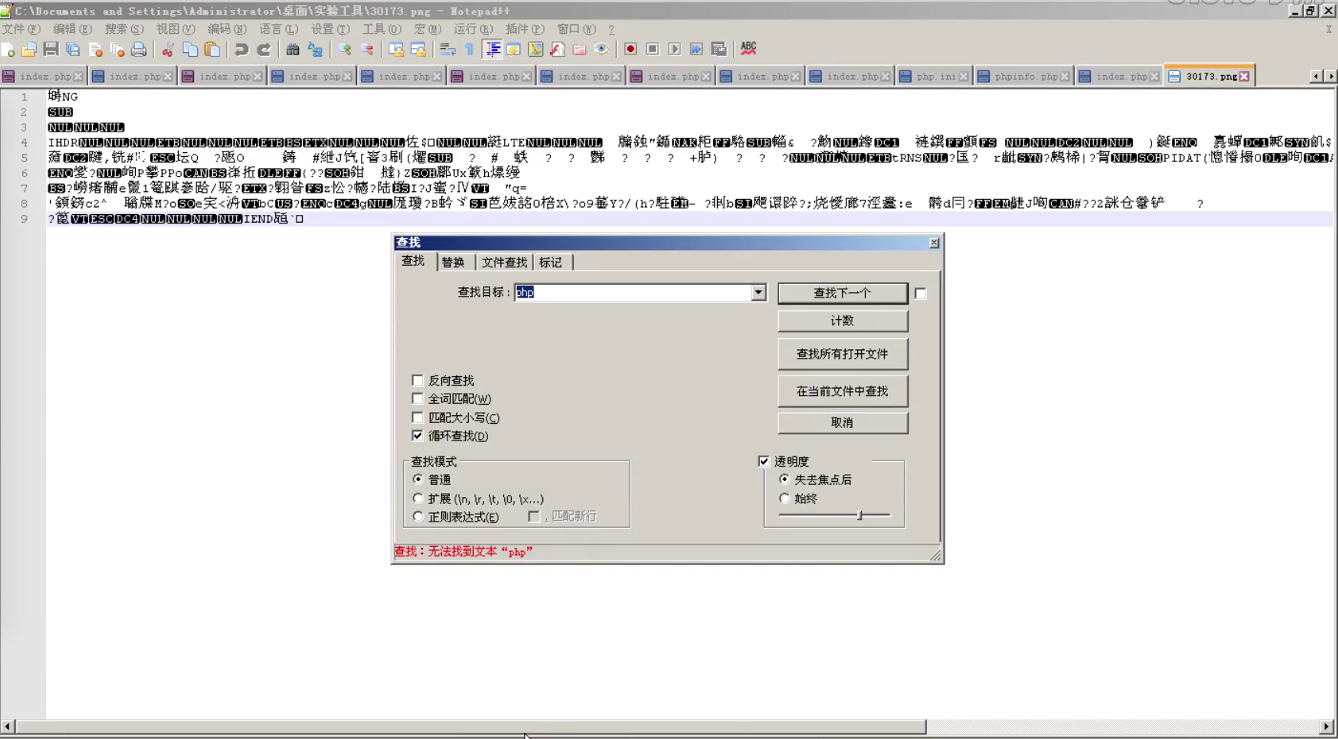
Task: Click the ABC spell check icon
Action: 748,49
